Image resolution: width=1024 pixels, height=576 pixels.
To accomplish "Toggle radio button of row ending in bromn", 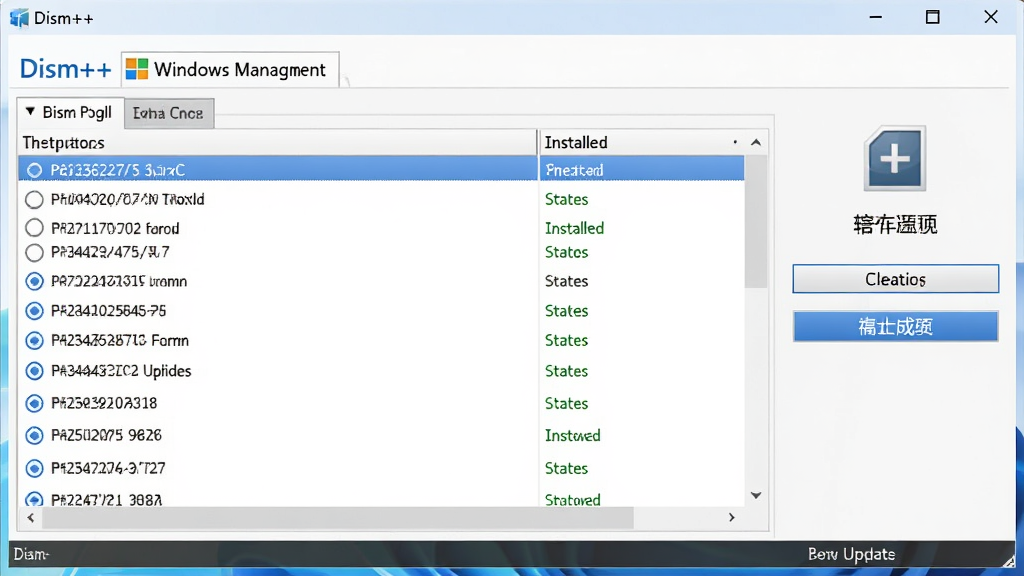I will pyautogui.click(x=34, y=281).
